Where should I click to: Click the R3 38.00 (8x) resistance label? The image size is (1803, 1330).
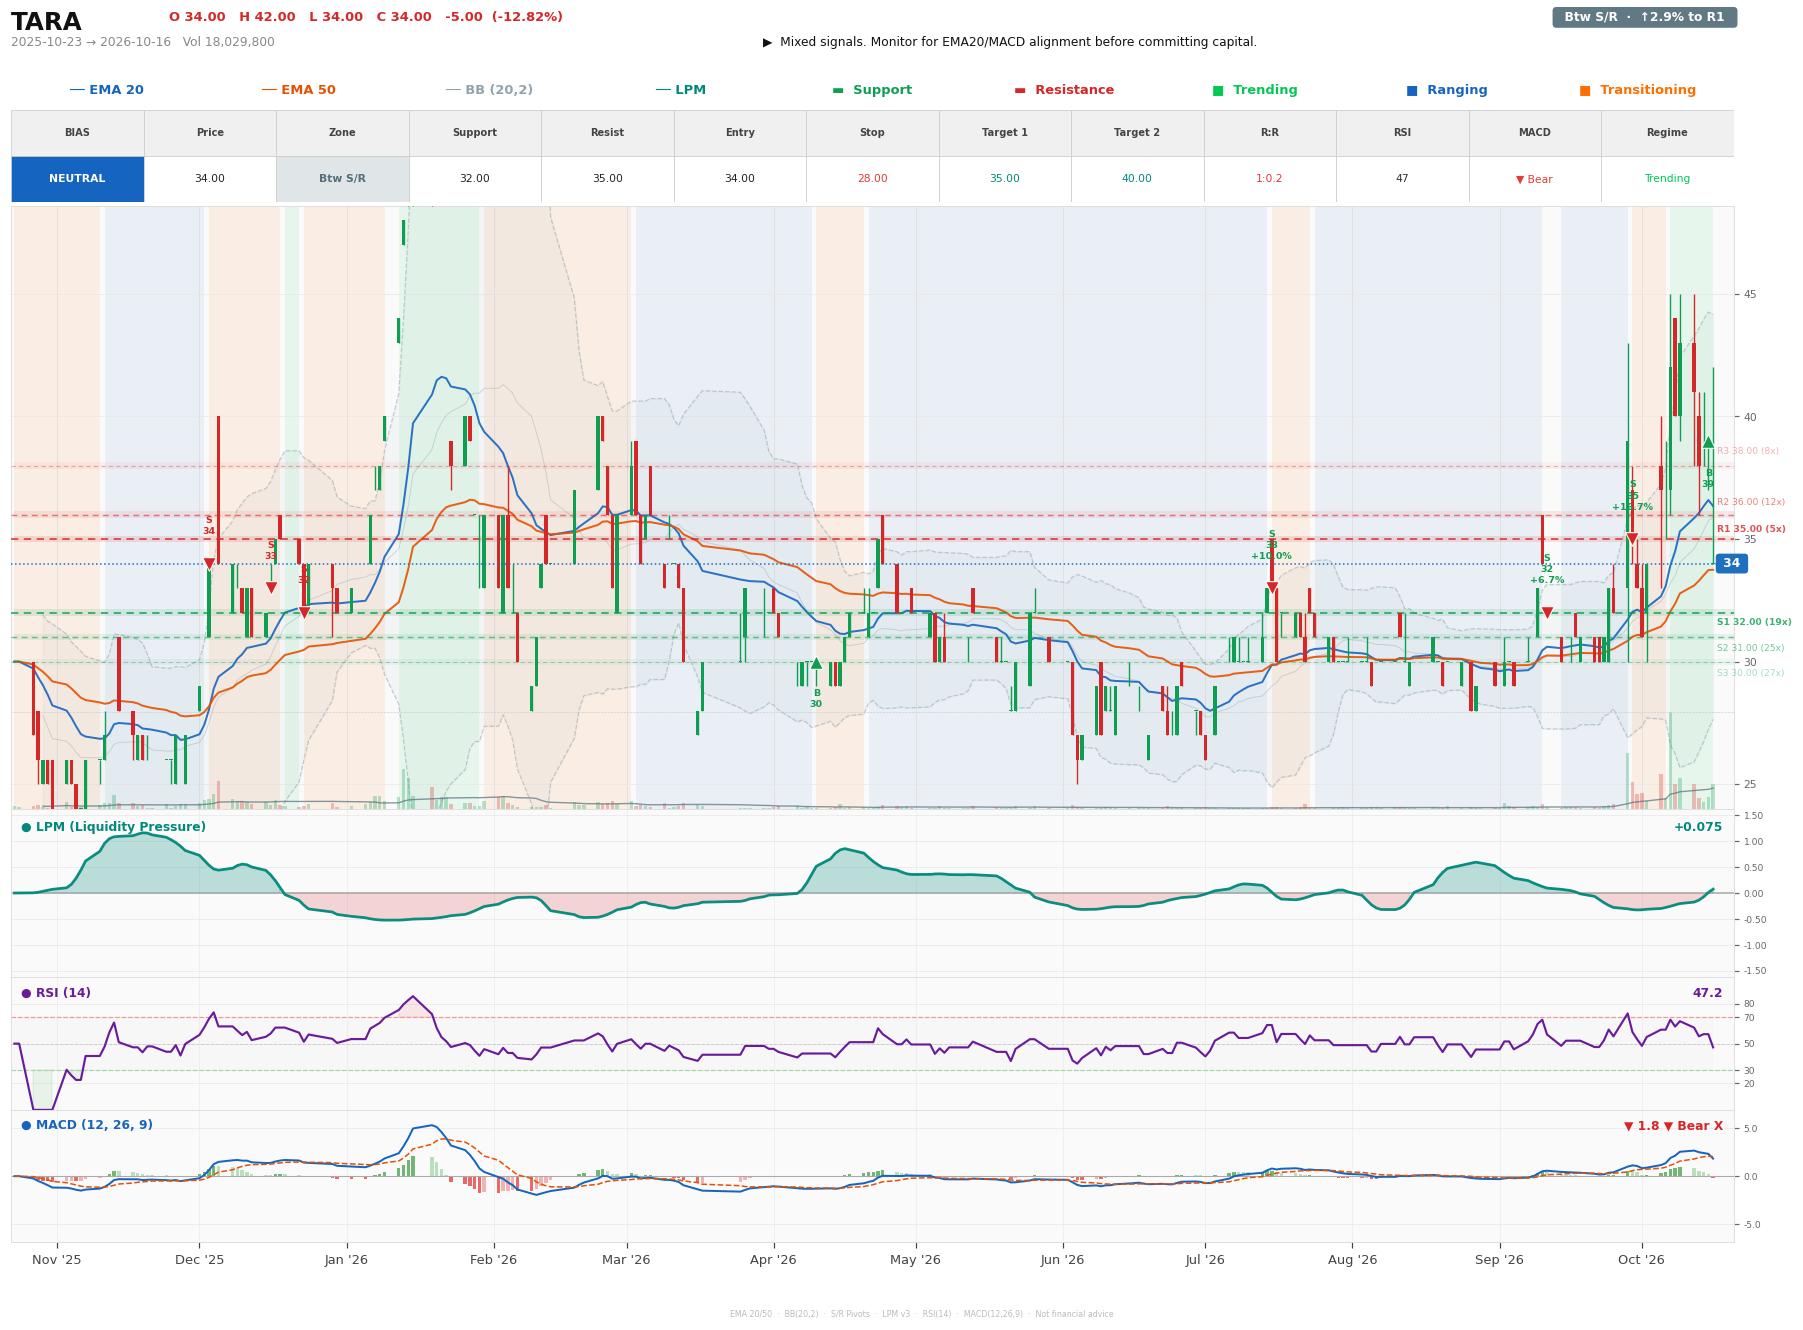point(1748,451)
